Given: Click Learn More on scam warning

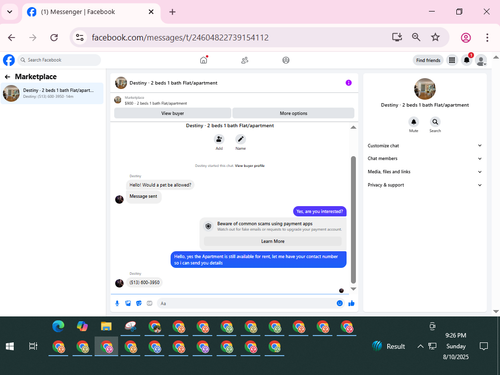Looking at the screenshot, I should point(273,241).
